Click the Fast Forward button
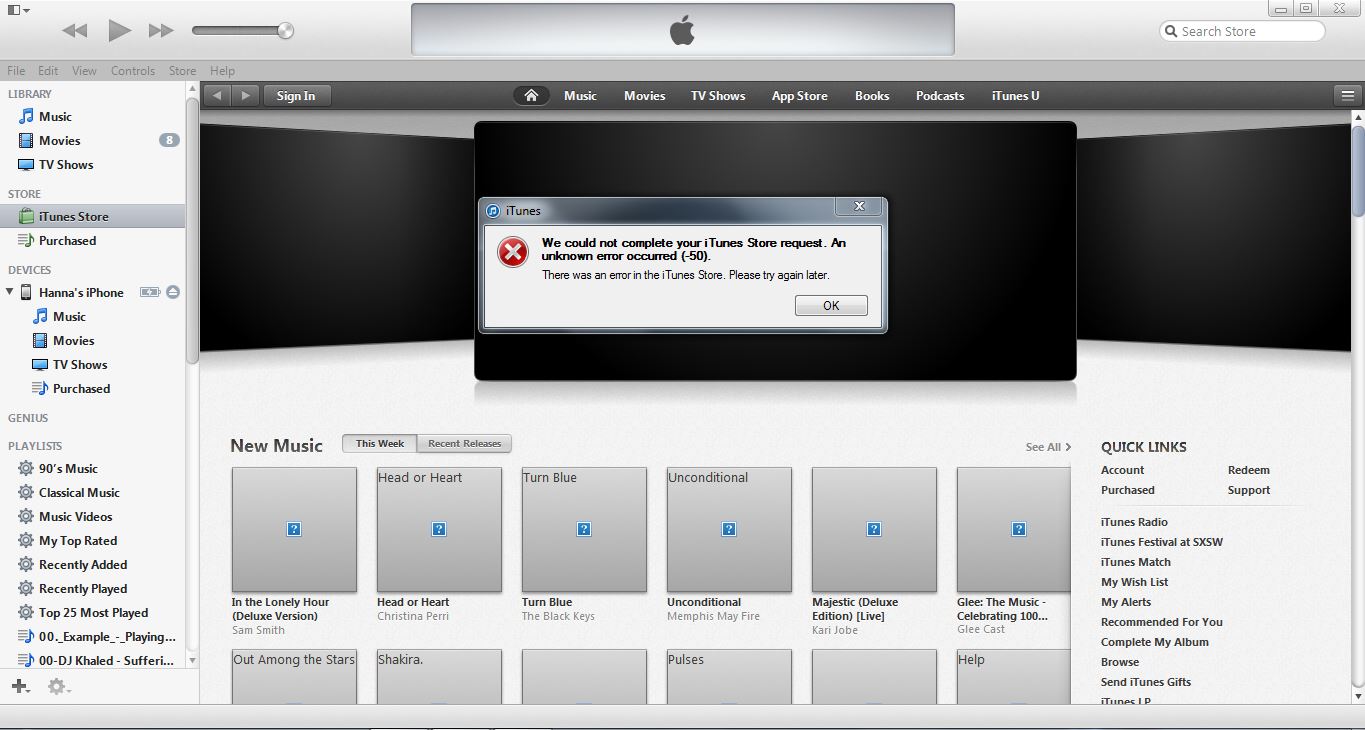 tap(161, 31)
